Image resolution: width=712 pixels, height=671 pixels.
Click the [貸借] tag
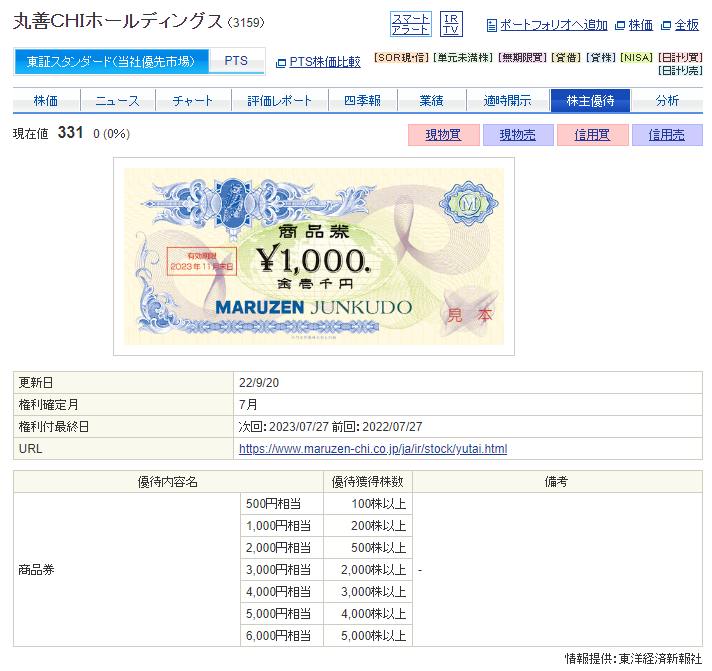click(566, 58)
